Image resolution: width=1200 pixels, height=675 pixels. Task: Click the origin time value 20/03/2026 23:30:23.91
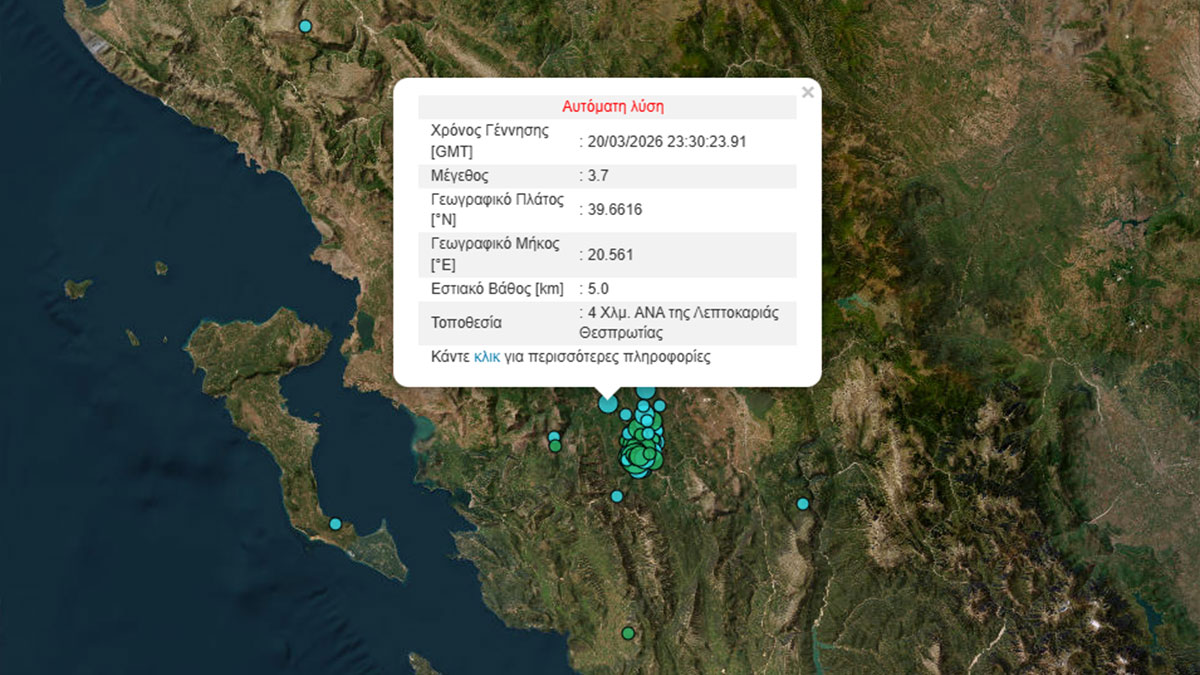pyautogui.click(x=666, y=142)
